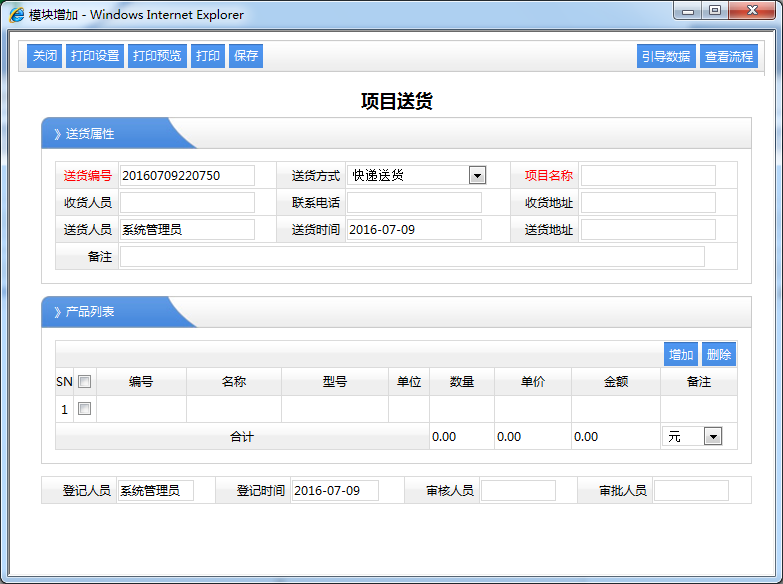Click 删除 to remove product row
The height and width of the screenshot is (584, 783).
[718, 354]
